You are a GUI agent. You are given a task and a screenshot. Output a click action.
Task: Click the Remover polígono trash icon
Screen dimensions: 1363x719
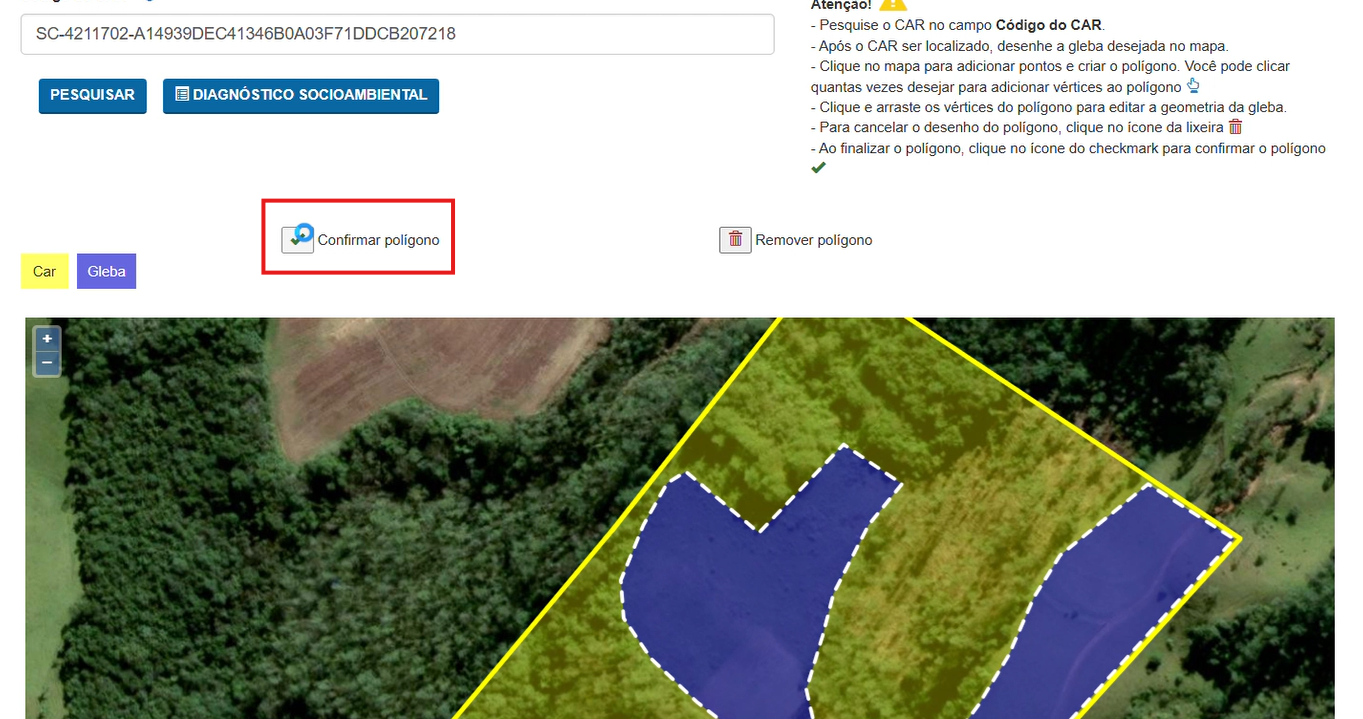[735, 240]
